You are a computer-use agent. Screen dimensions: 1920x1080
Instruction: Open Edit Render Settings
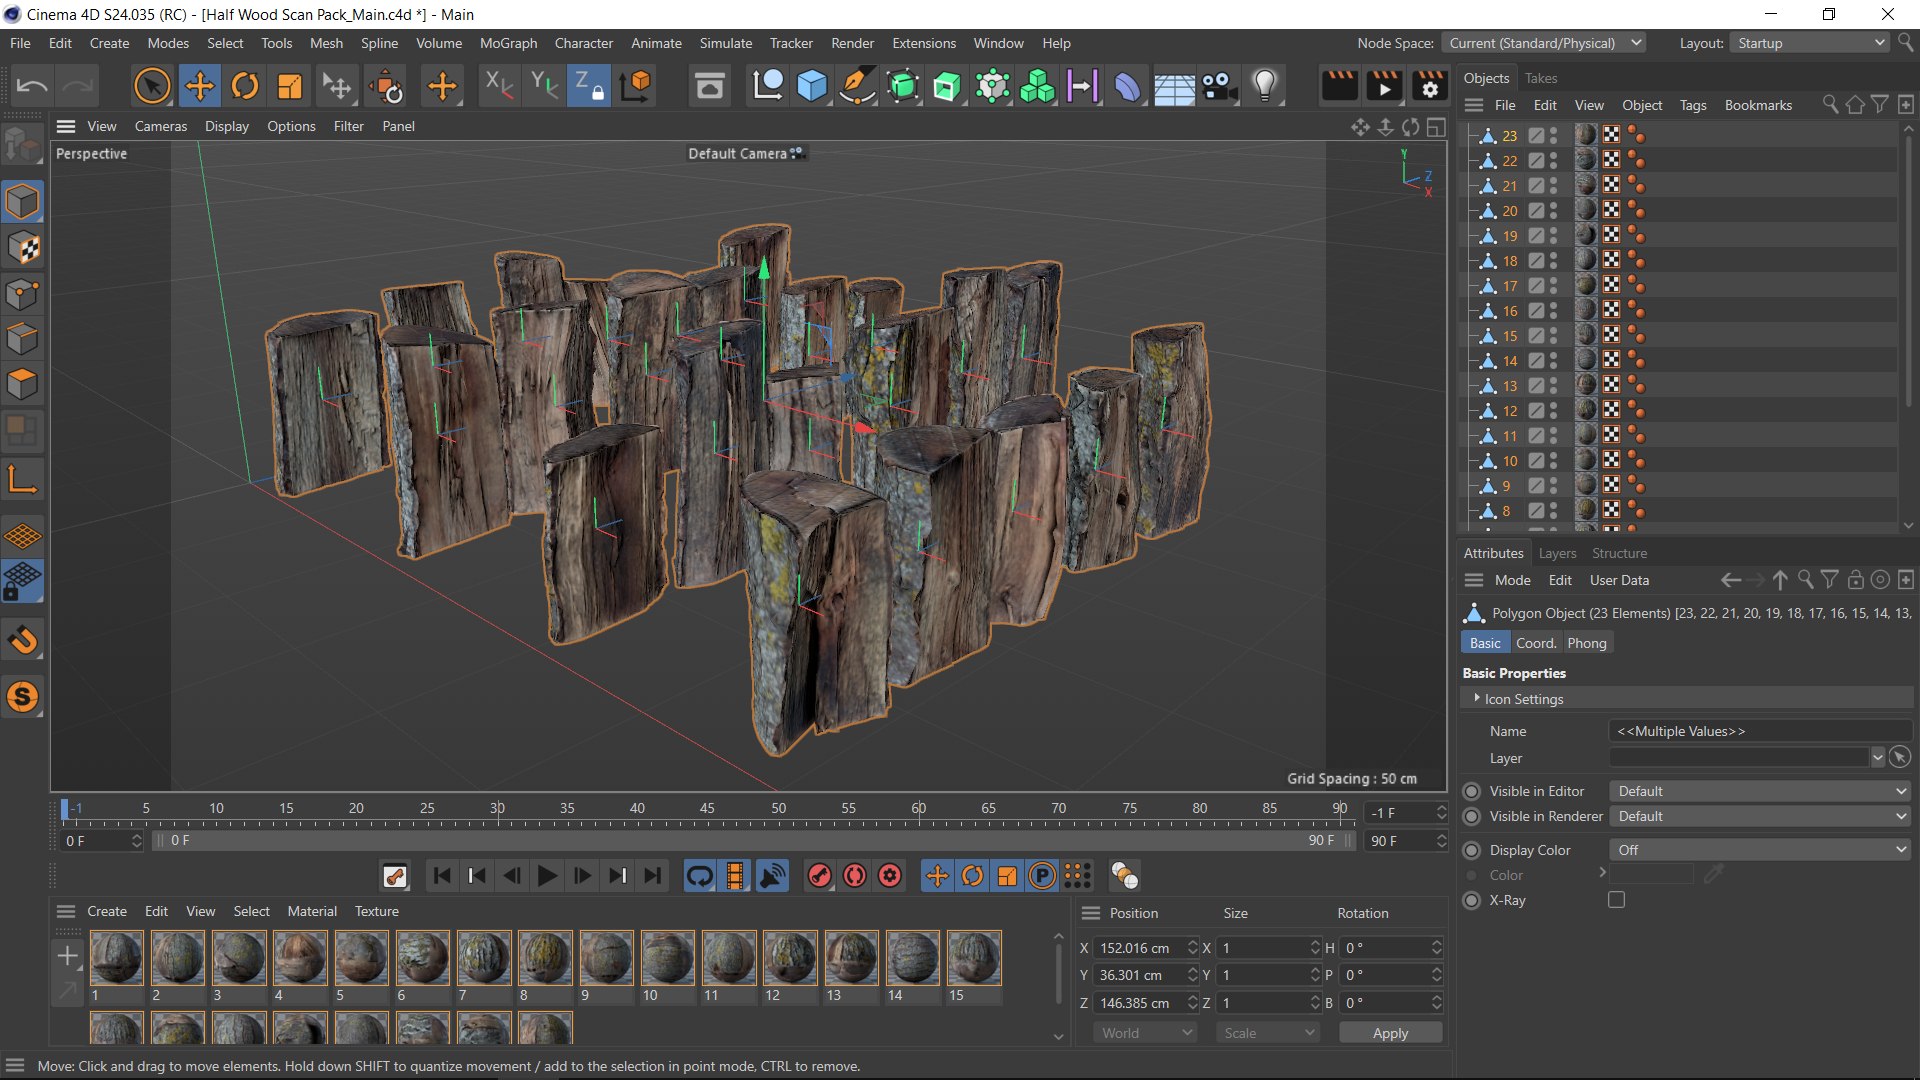pyautogui.click(x=1429, y=86)
